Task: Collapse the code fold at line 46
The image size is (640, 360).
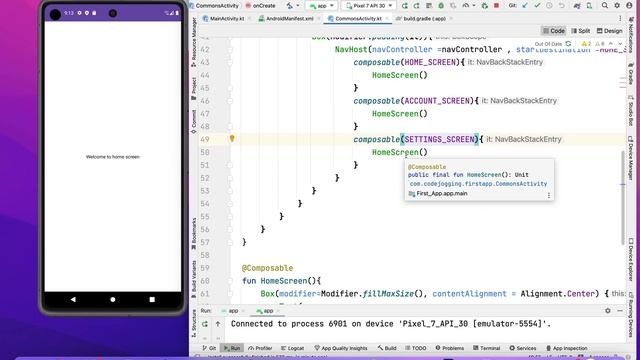Action: coord(230,100)
